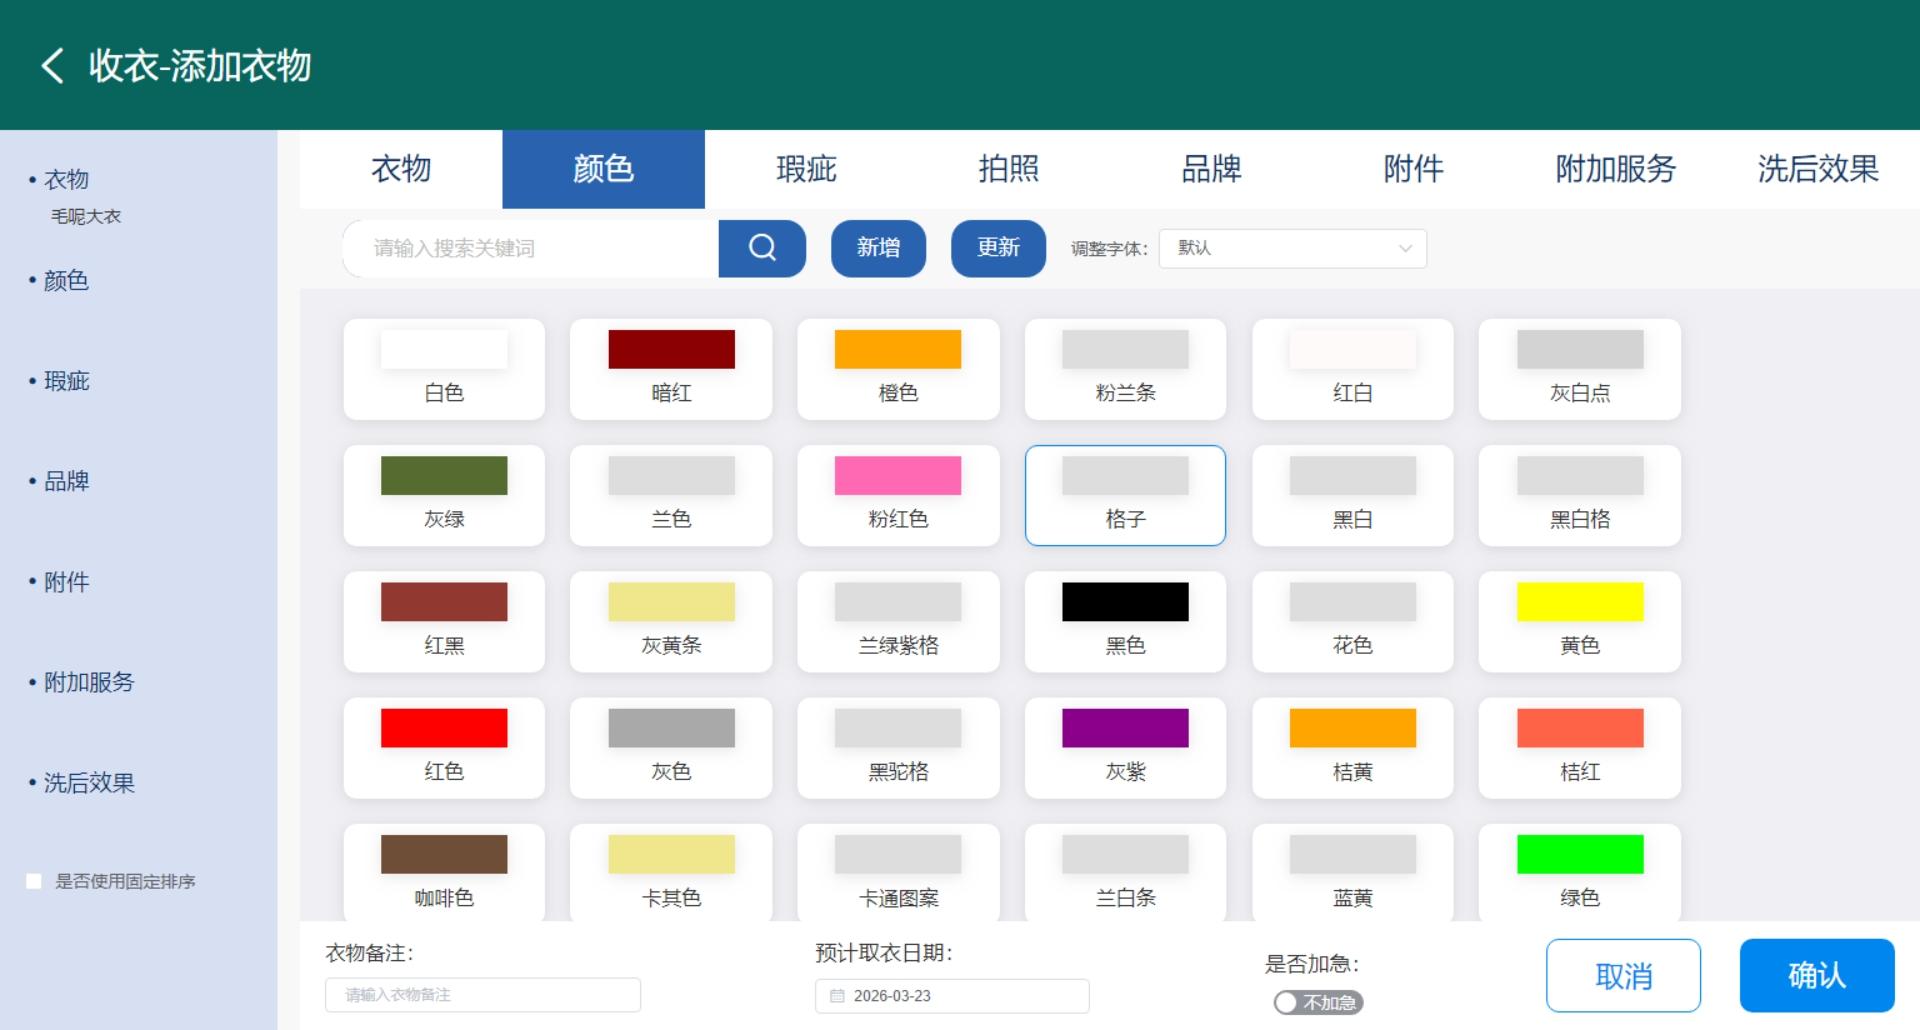Choose the 红白 color card
Screen dimensions: 1920x1030
[1352, 369]
